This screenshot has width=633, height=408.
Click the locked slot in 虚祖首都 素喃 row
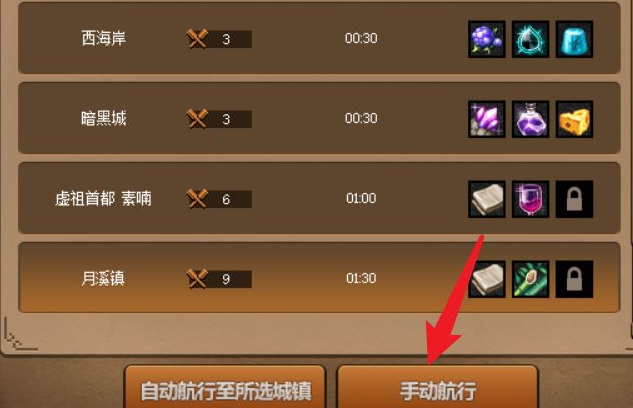pyautogui.click(x=574, y=199)
